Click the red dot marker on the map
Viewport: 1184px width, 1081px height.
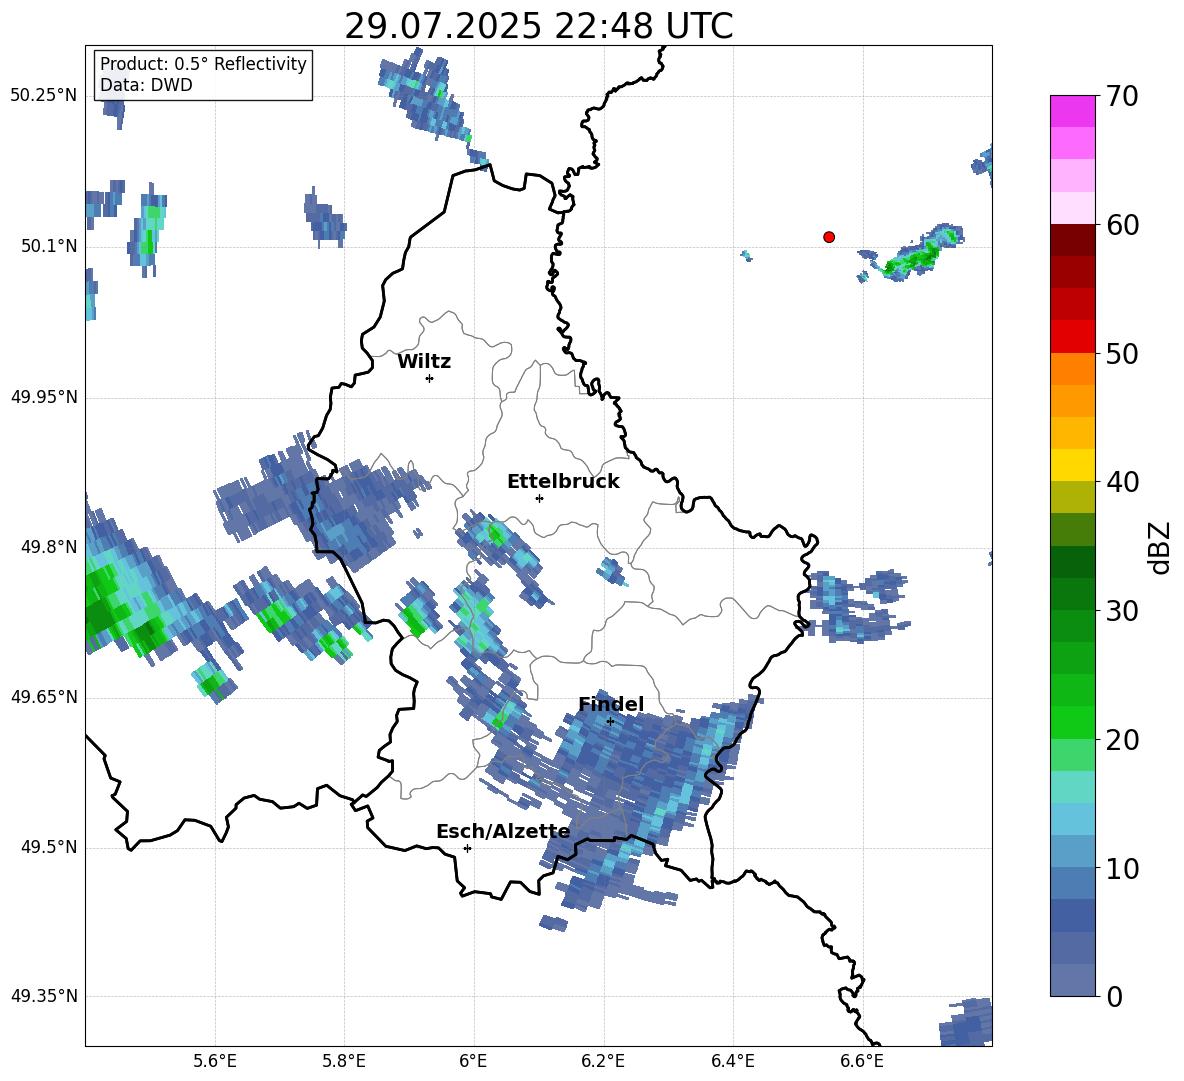828,237
